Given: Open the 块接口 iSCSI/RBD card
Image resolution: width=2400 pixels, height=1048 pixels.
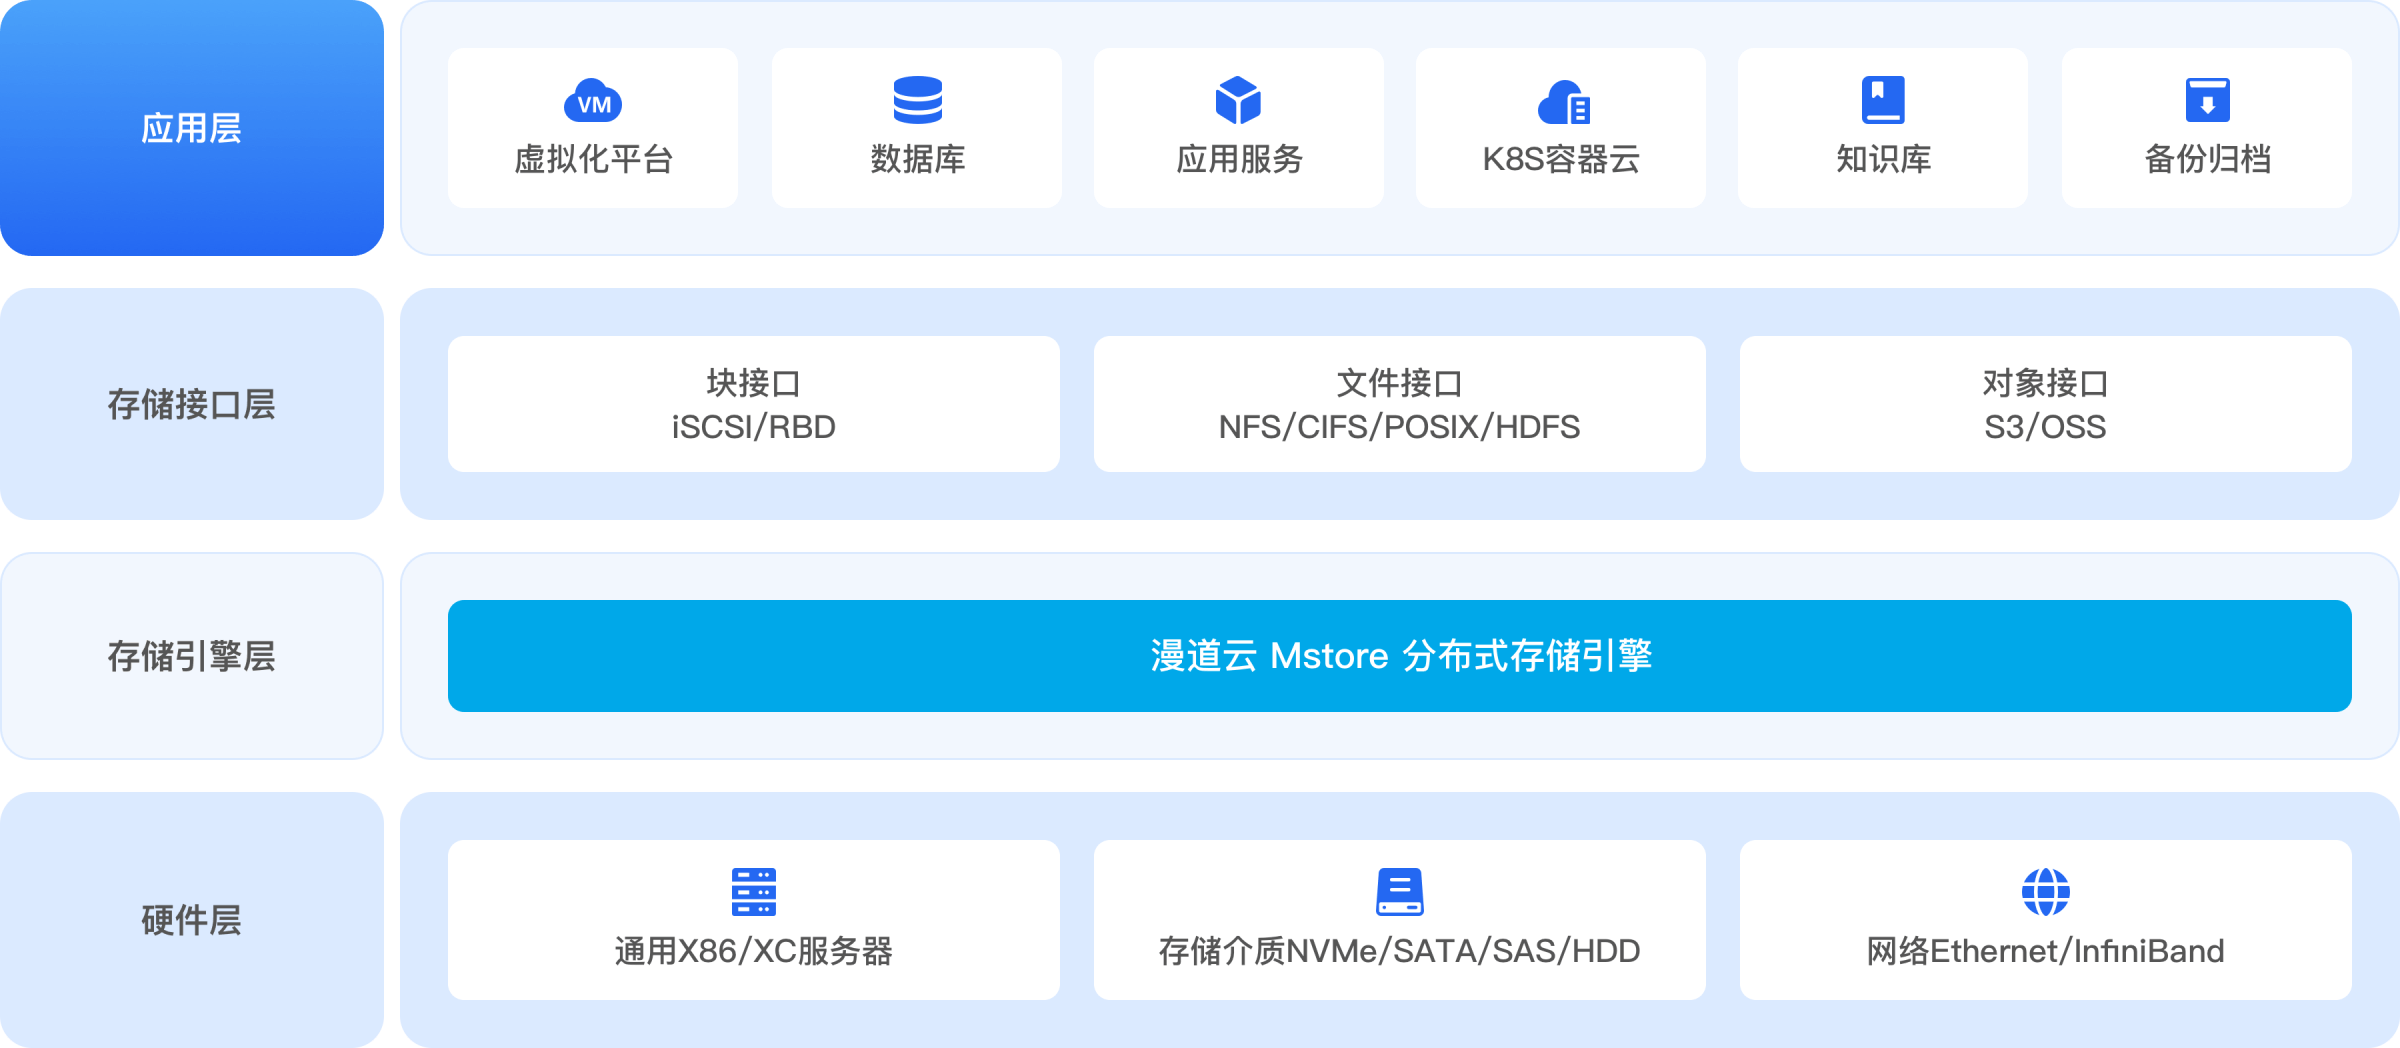Looking at the screenshot, I should click(753, 404).
